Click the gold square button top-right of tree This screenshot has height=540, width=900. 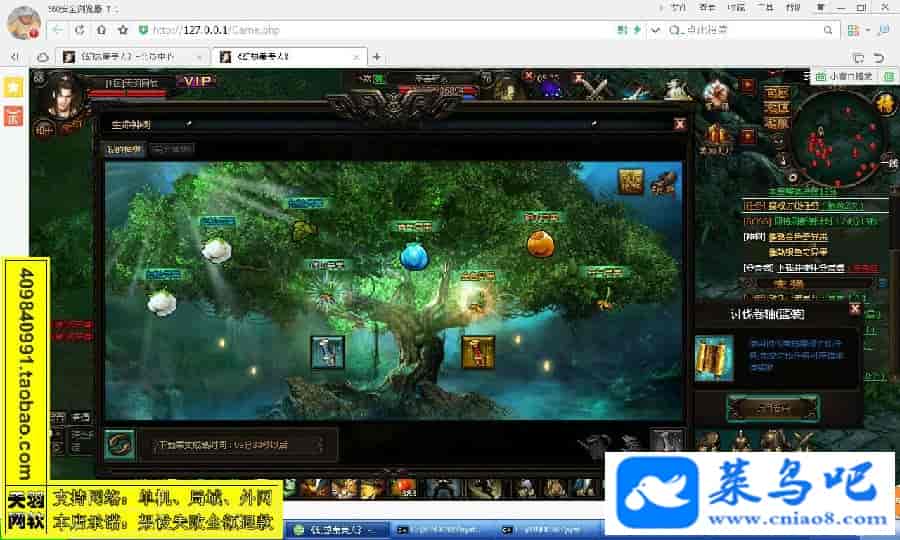pos(630,181)
